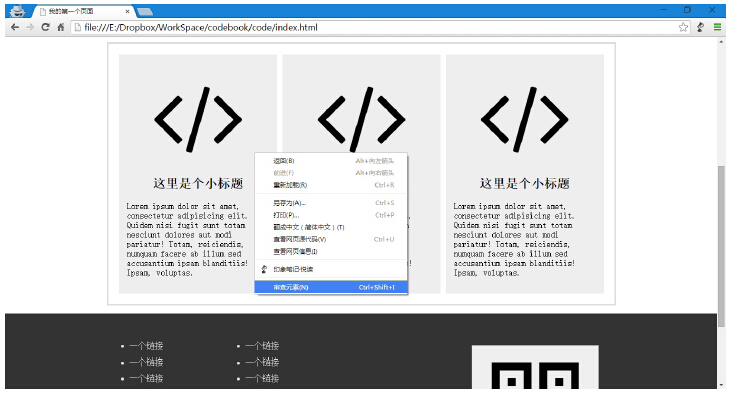Image resolution: width=731 pixels, height=394 pixels.
Task: Click the scrollbar up arrow
Action: pos(722,41)
